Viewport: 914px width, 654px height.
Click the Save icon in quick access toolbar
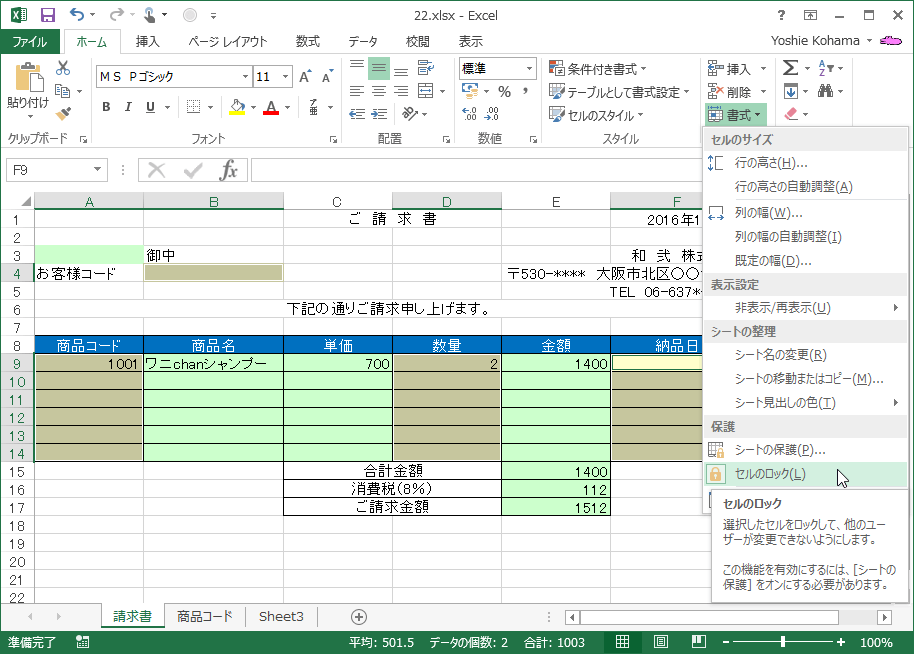coord(47,13)
